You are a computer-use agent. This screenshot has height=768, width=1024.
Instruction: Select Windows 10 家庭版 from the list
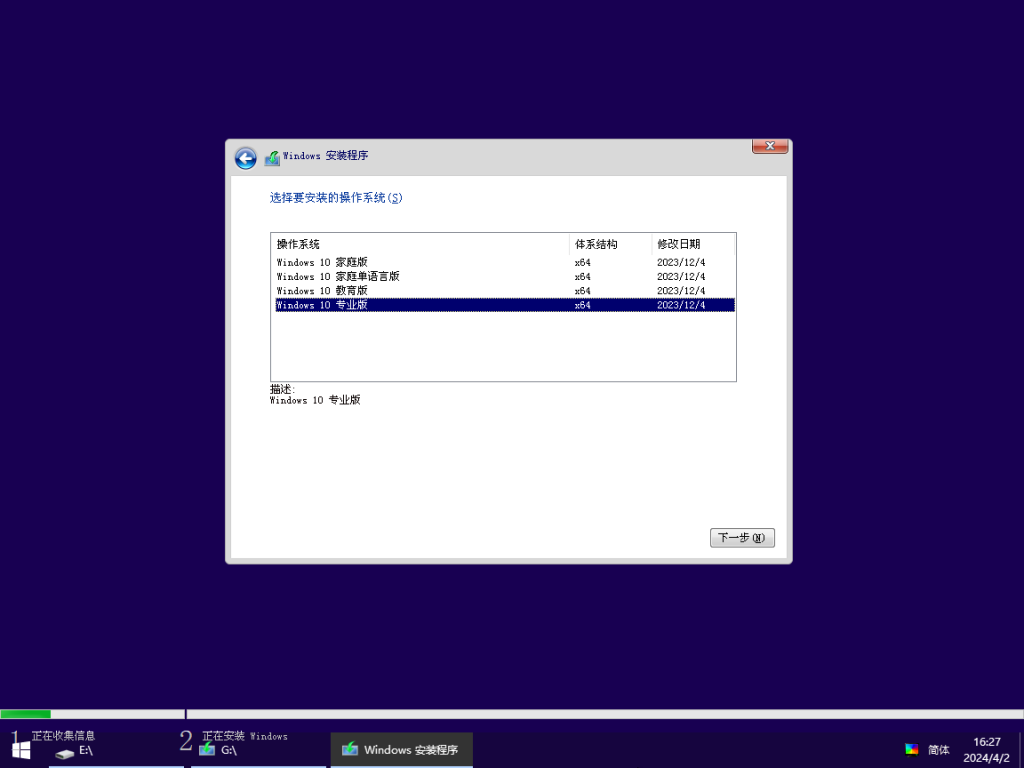pos(322,262)
